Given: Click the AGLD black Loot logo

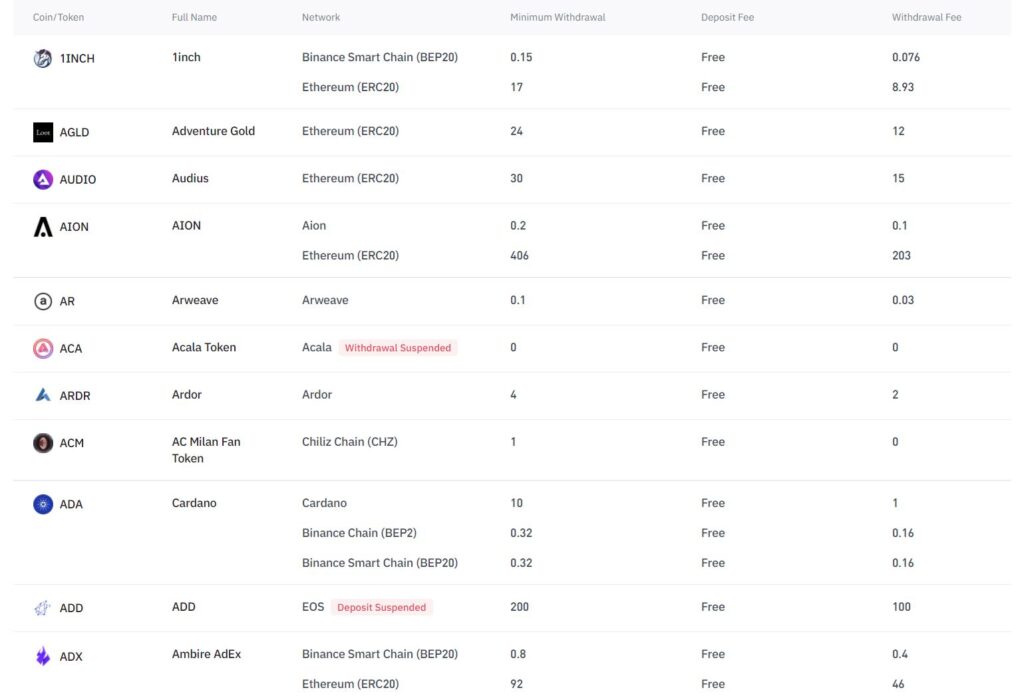Looking at the screenshot, I should pyautogui.click(x=42, y=132).
